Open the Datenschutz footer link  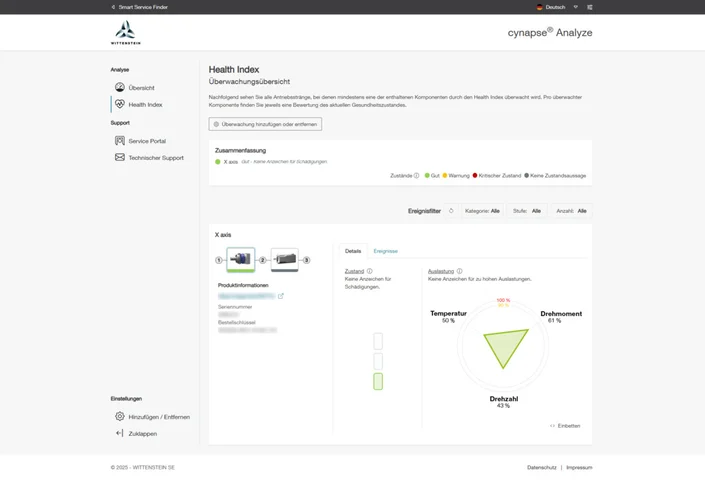541,467
